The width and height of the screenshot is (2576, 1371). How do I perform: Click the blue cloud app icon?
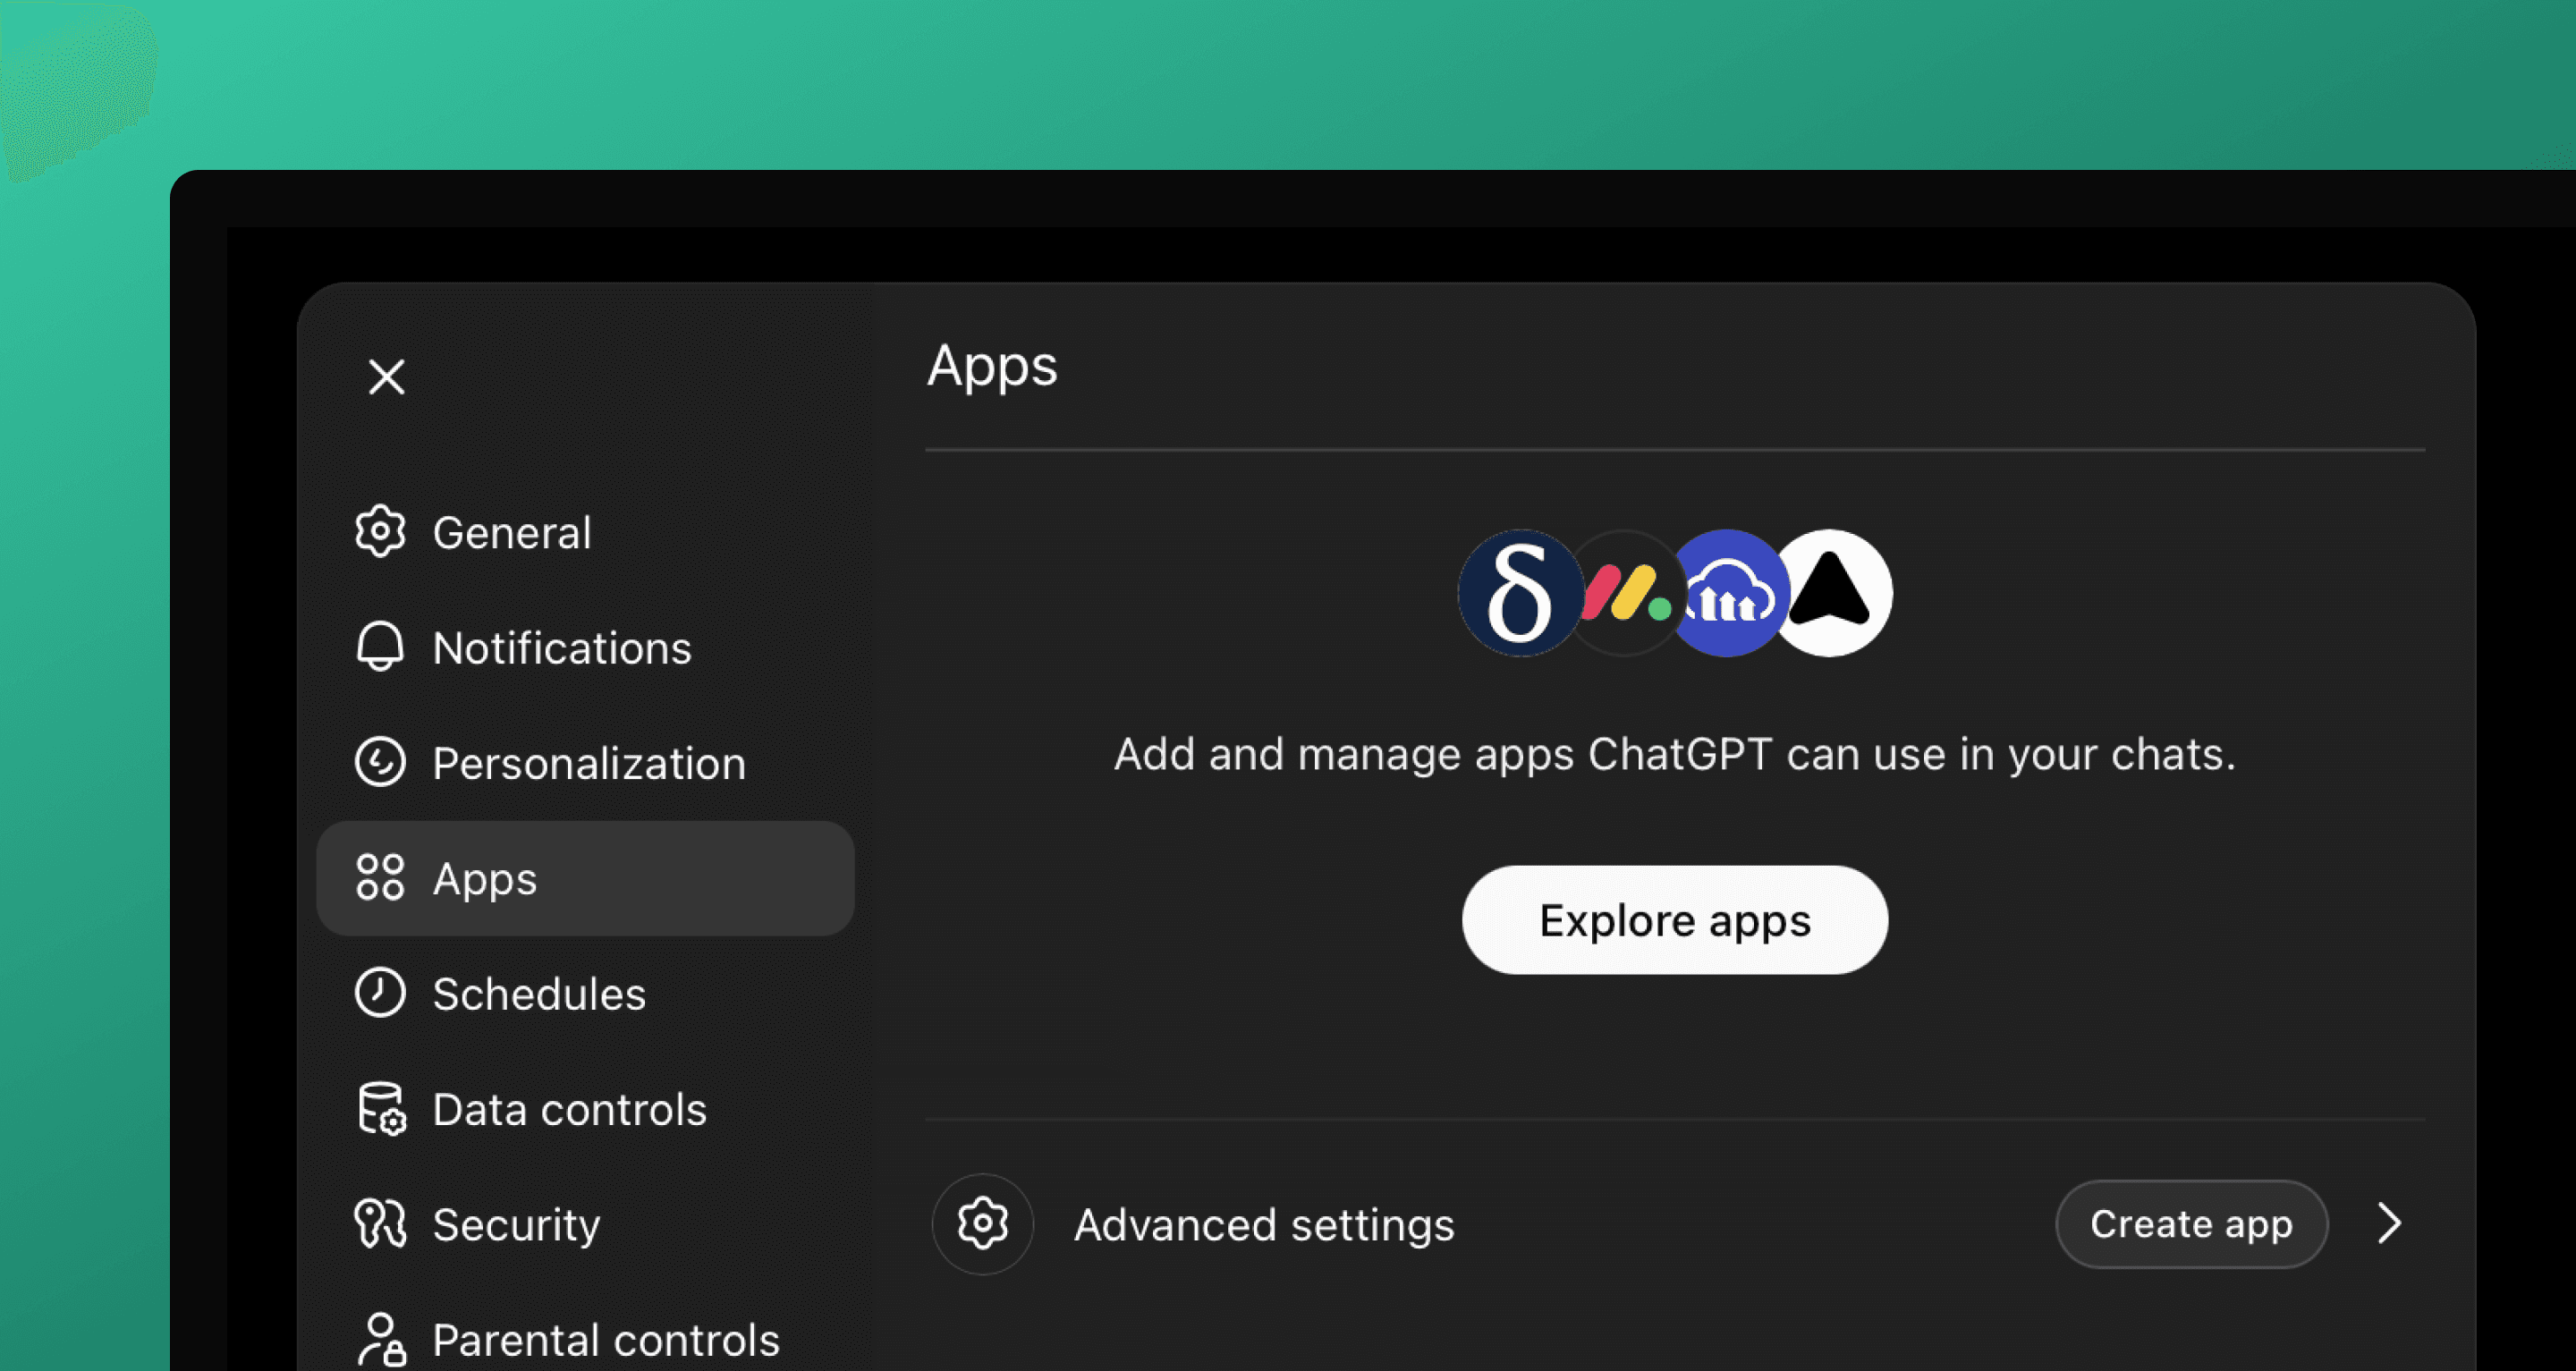point(1728,593)
